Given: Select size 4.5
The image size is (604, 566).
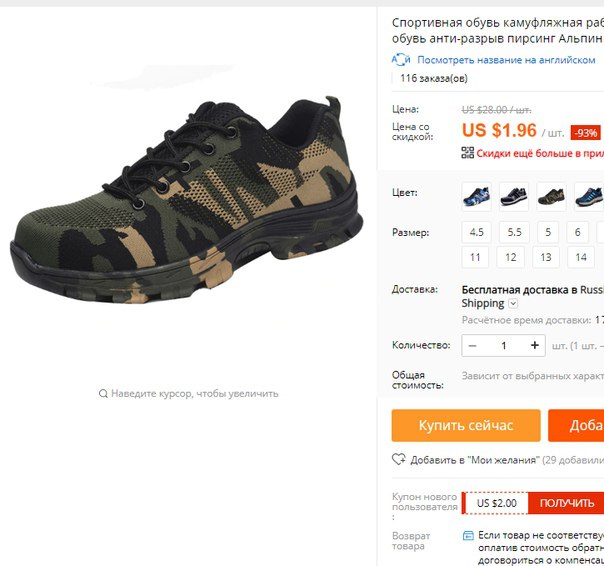Looking at the screenshot, I should [x=476, y=232].
